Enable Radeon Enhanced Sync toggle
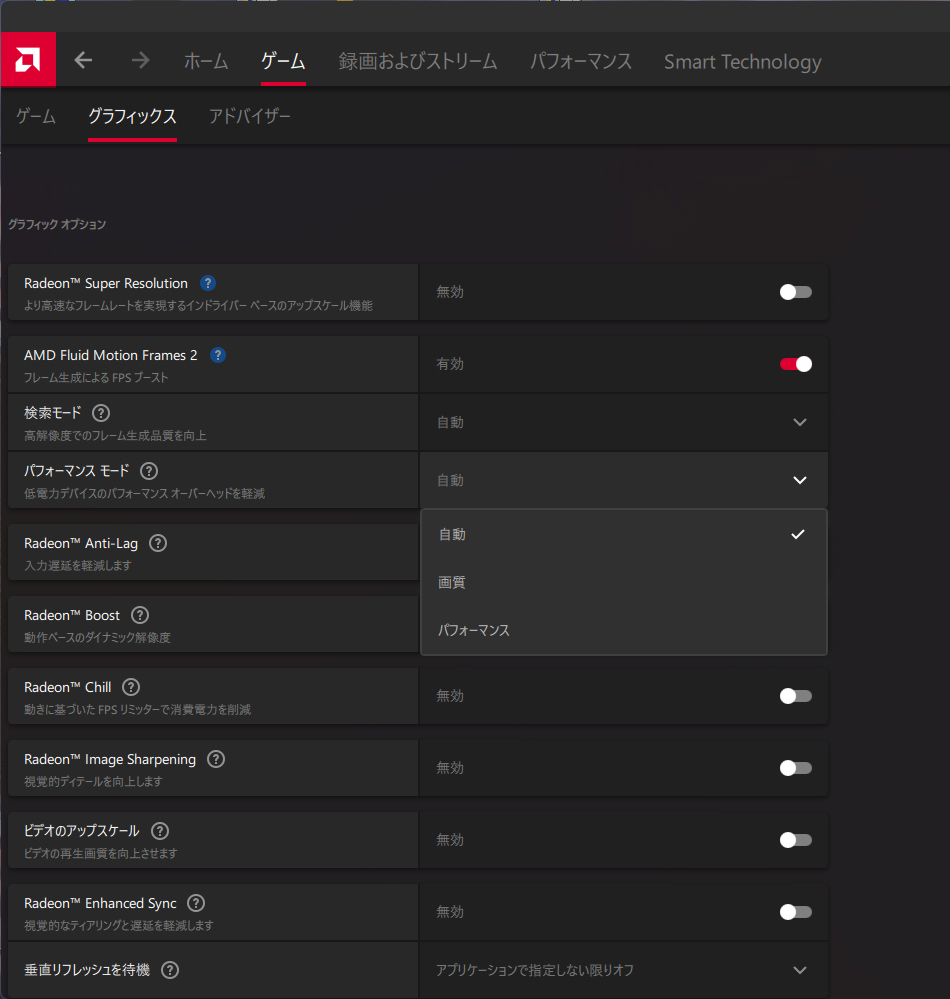950x999 pixels. (795, 912)
